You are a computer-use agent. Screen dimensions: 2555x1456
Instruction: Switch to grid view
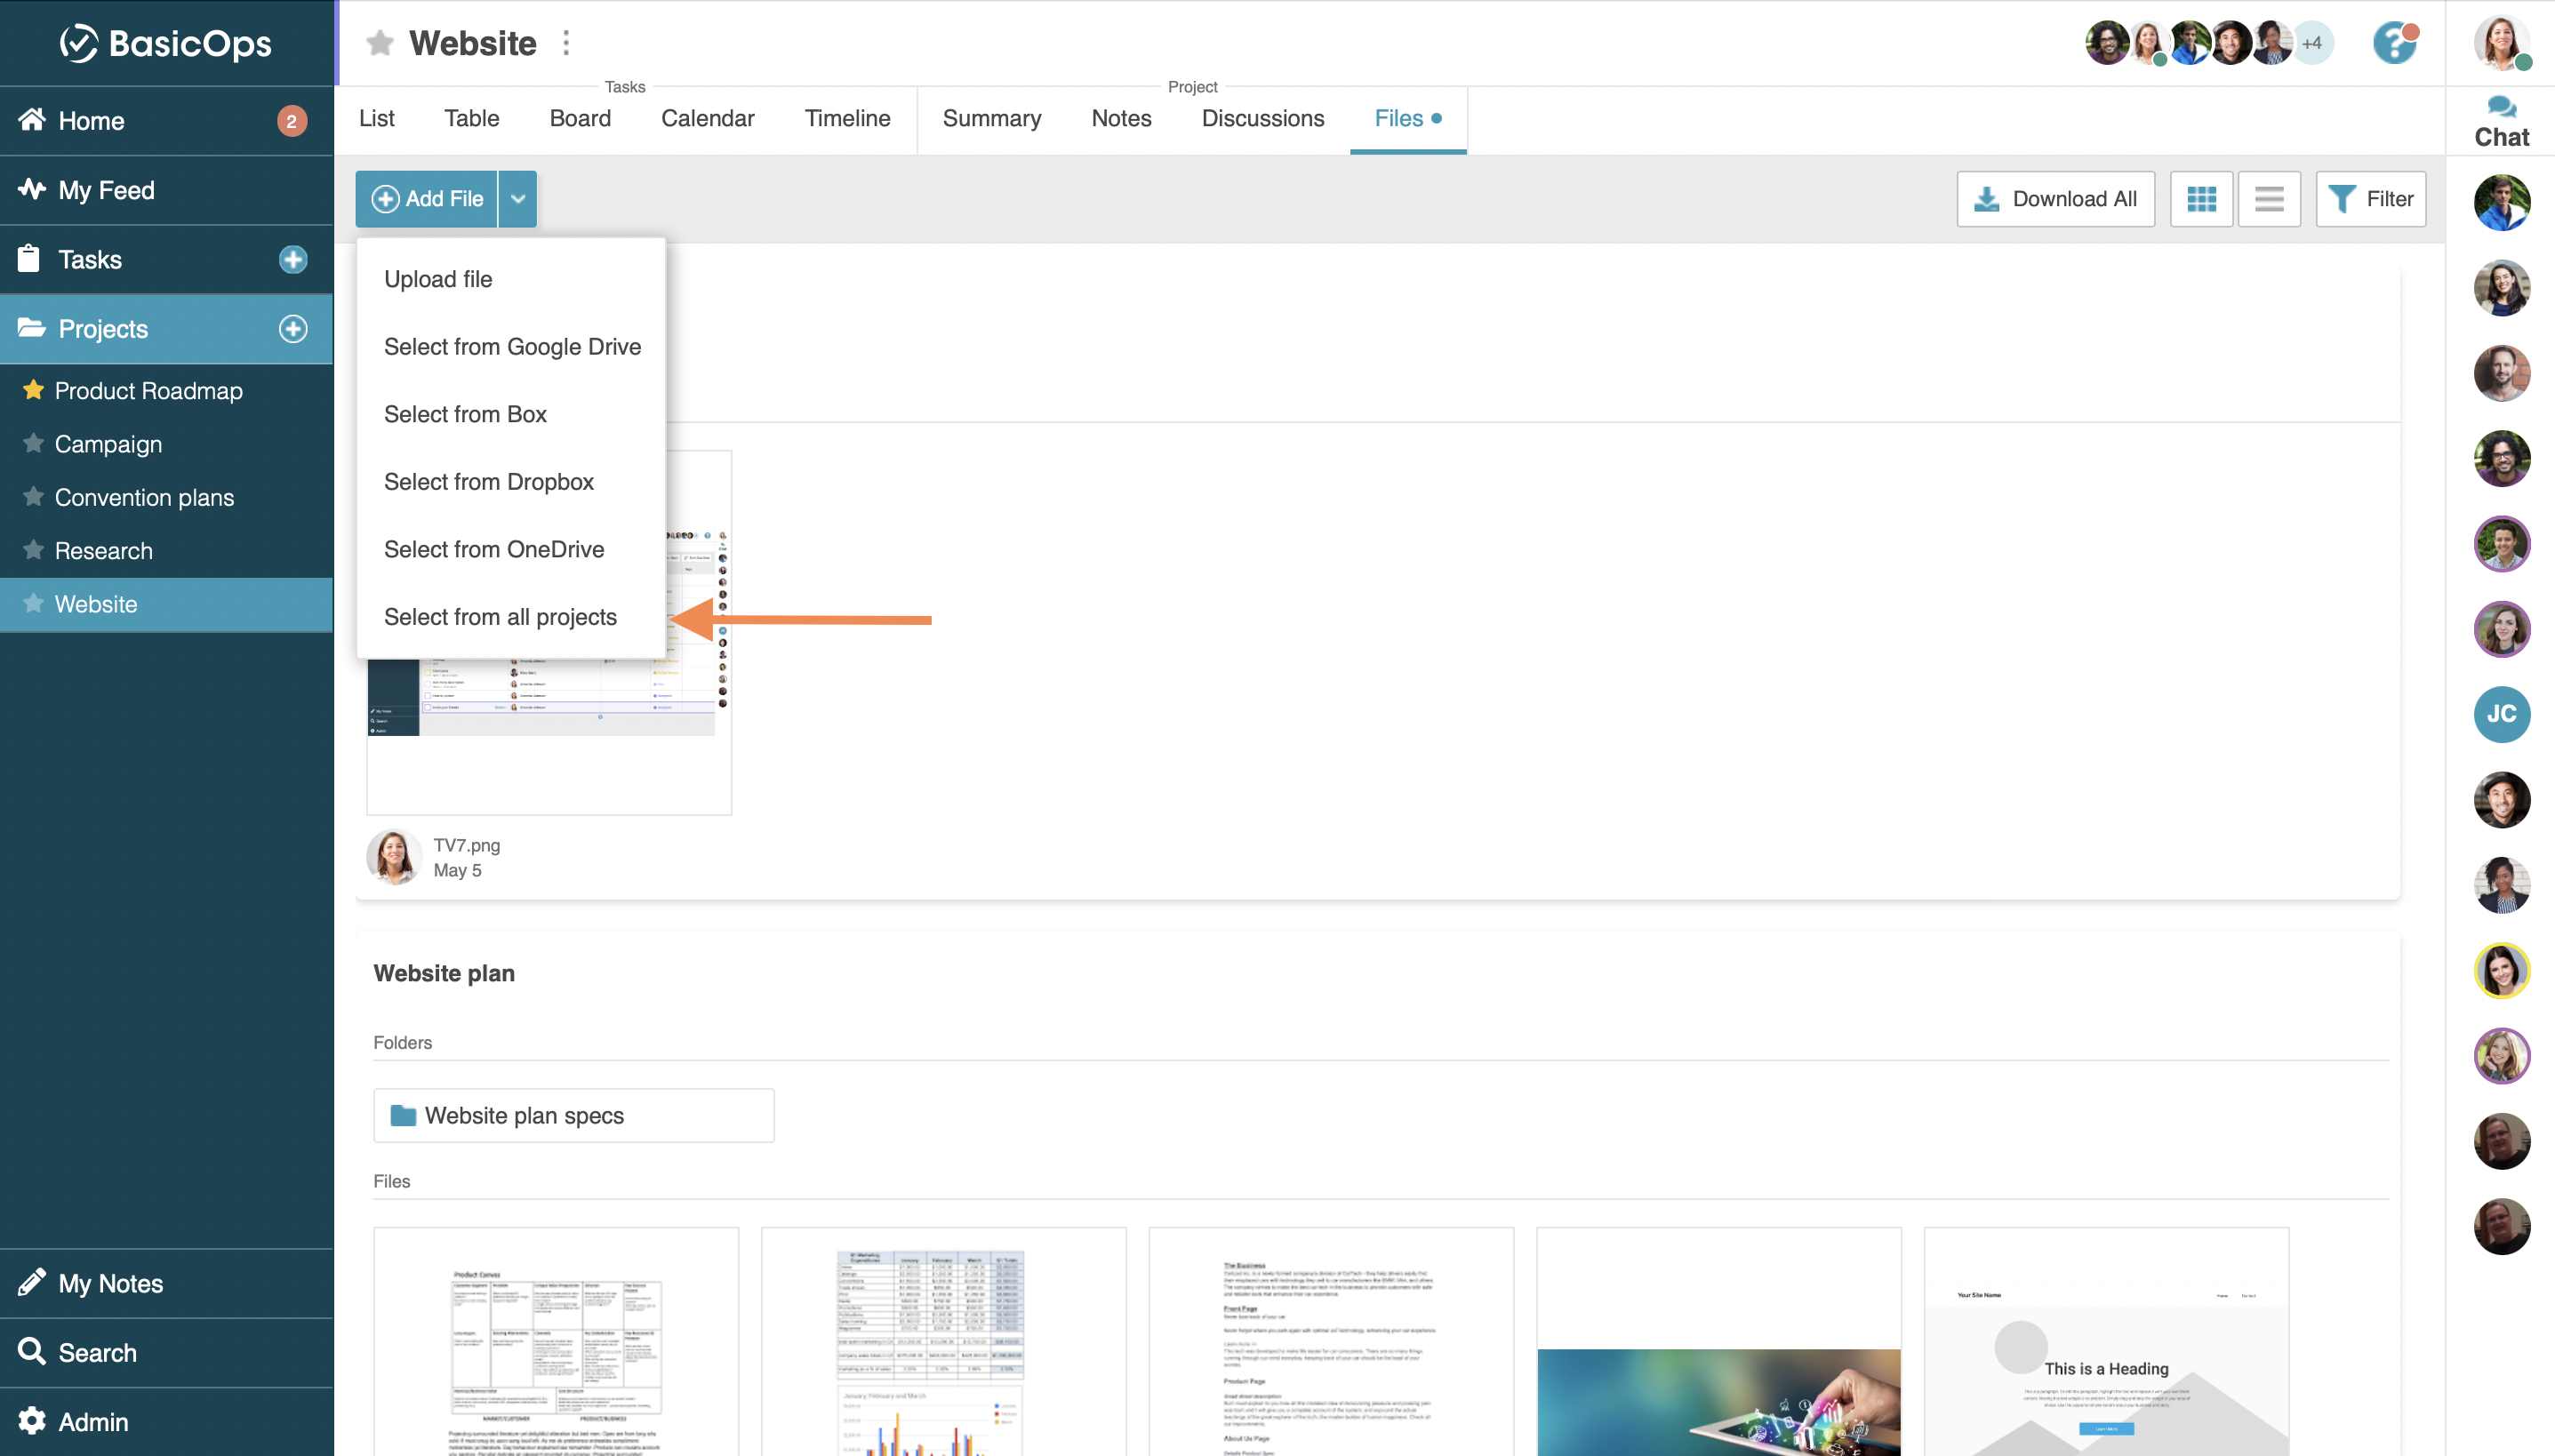(x=2202, y=199)
